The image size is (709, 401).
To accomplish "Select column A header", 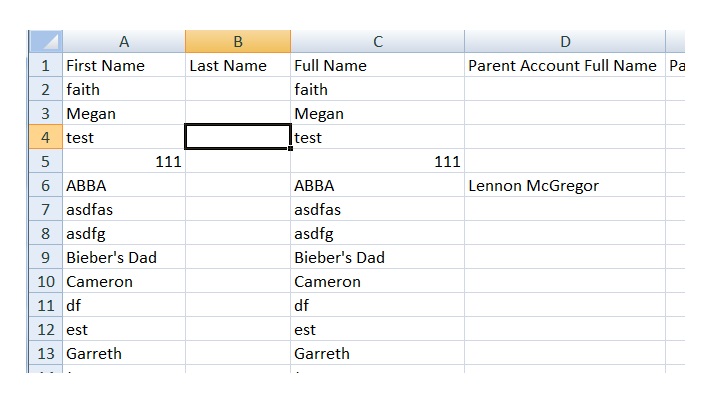I will pos(124,42).
